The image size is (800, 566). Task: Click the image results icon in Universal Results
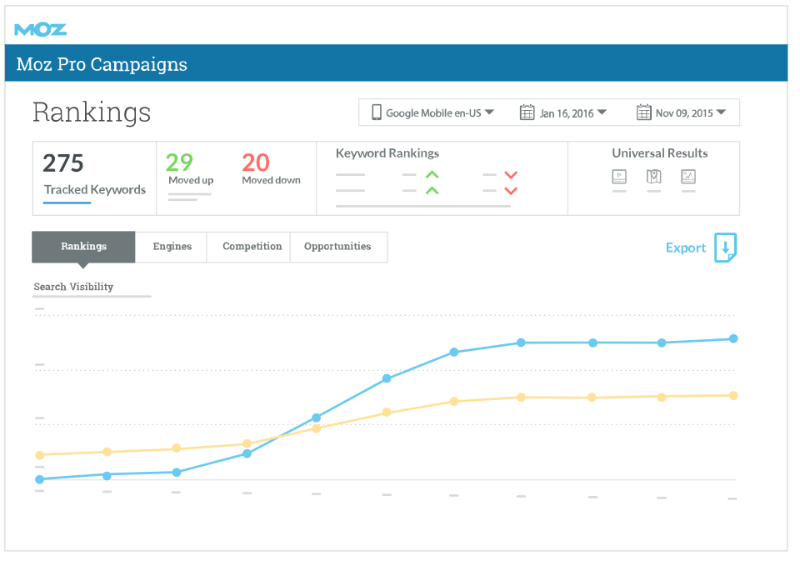pos(688,177)
